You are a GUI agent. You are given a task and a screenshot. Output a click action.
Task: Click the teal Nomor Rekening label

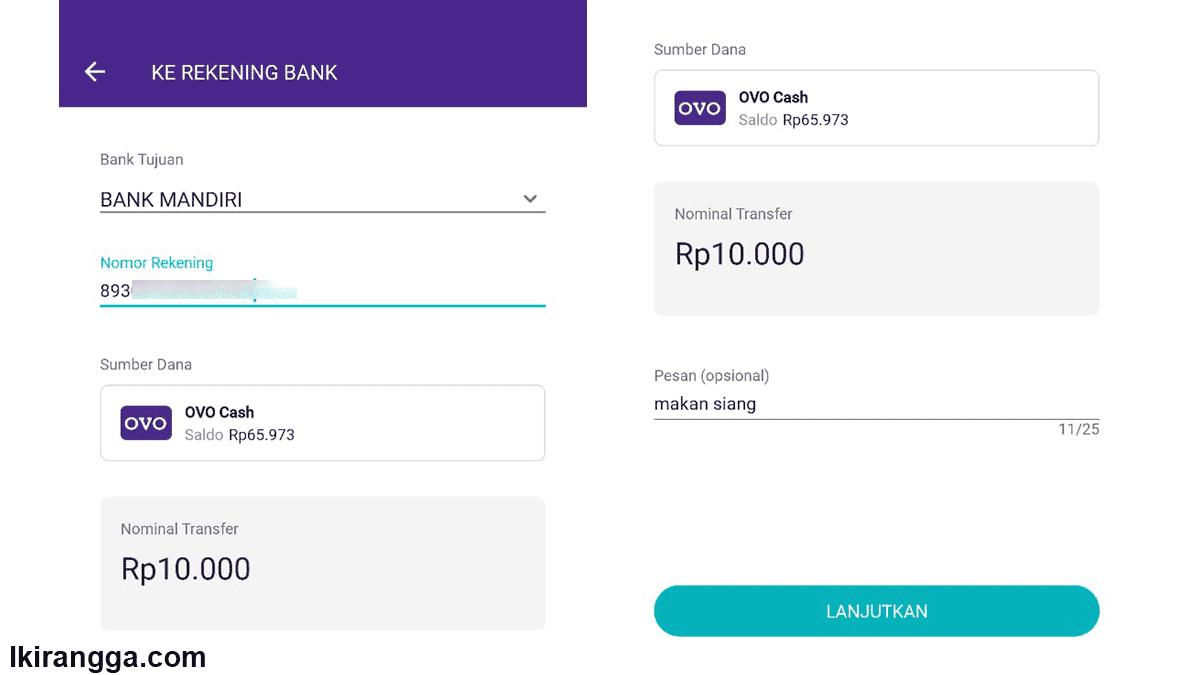coord(156,263)
